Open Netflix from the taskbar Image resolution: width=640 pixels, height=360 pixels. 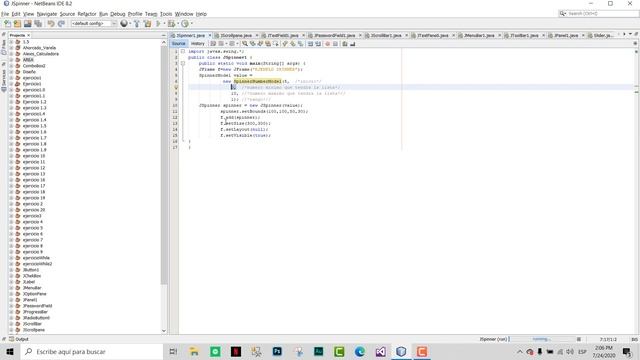click(x=236, y=351)
